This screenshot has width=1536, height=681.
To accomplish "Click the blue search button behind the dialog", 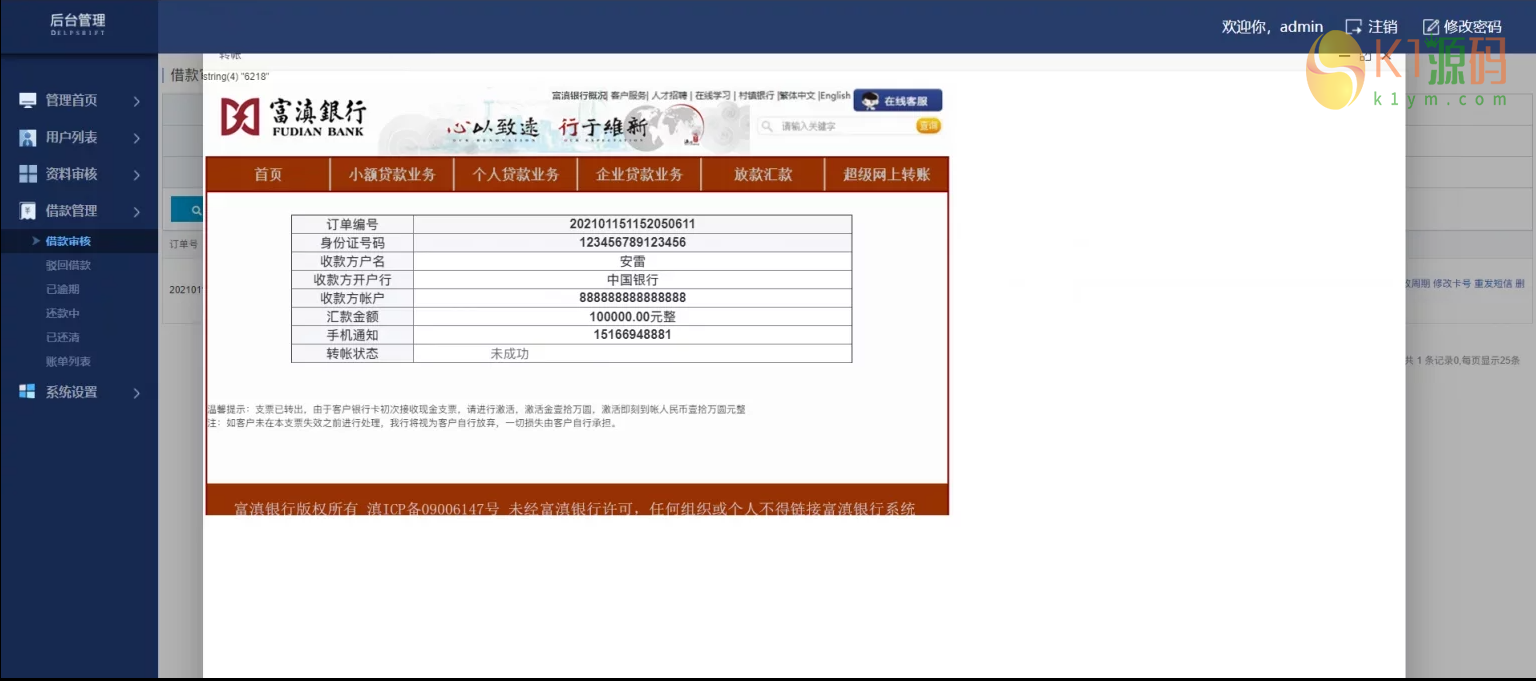I will point(186,209).
